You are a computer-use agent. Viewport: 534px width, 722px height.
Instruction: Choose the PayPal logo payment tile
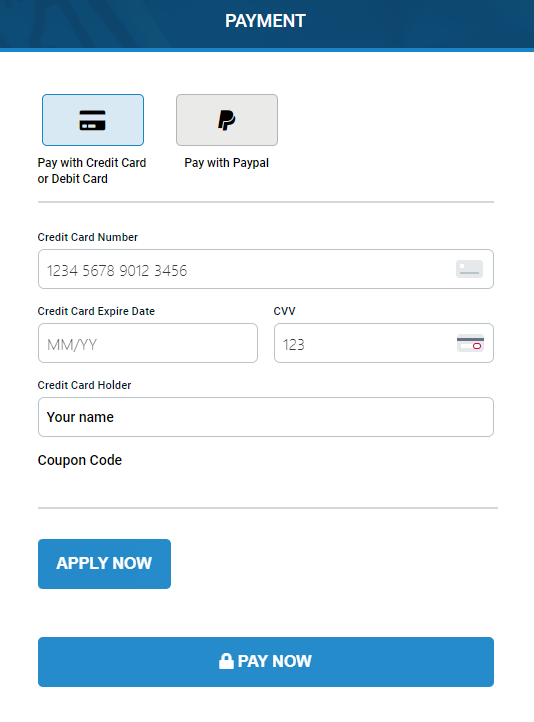point(227,120)
